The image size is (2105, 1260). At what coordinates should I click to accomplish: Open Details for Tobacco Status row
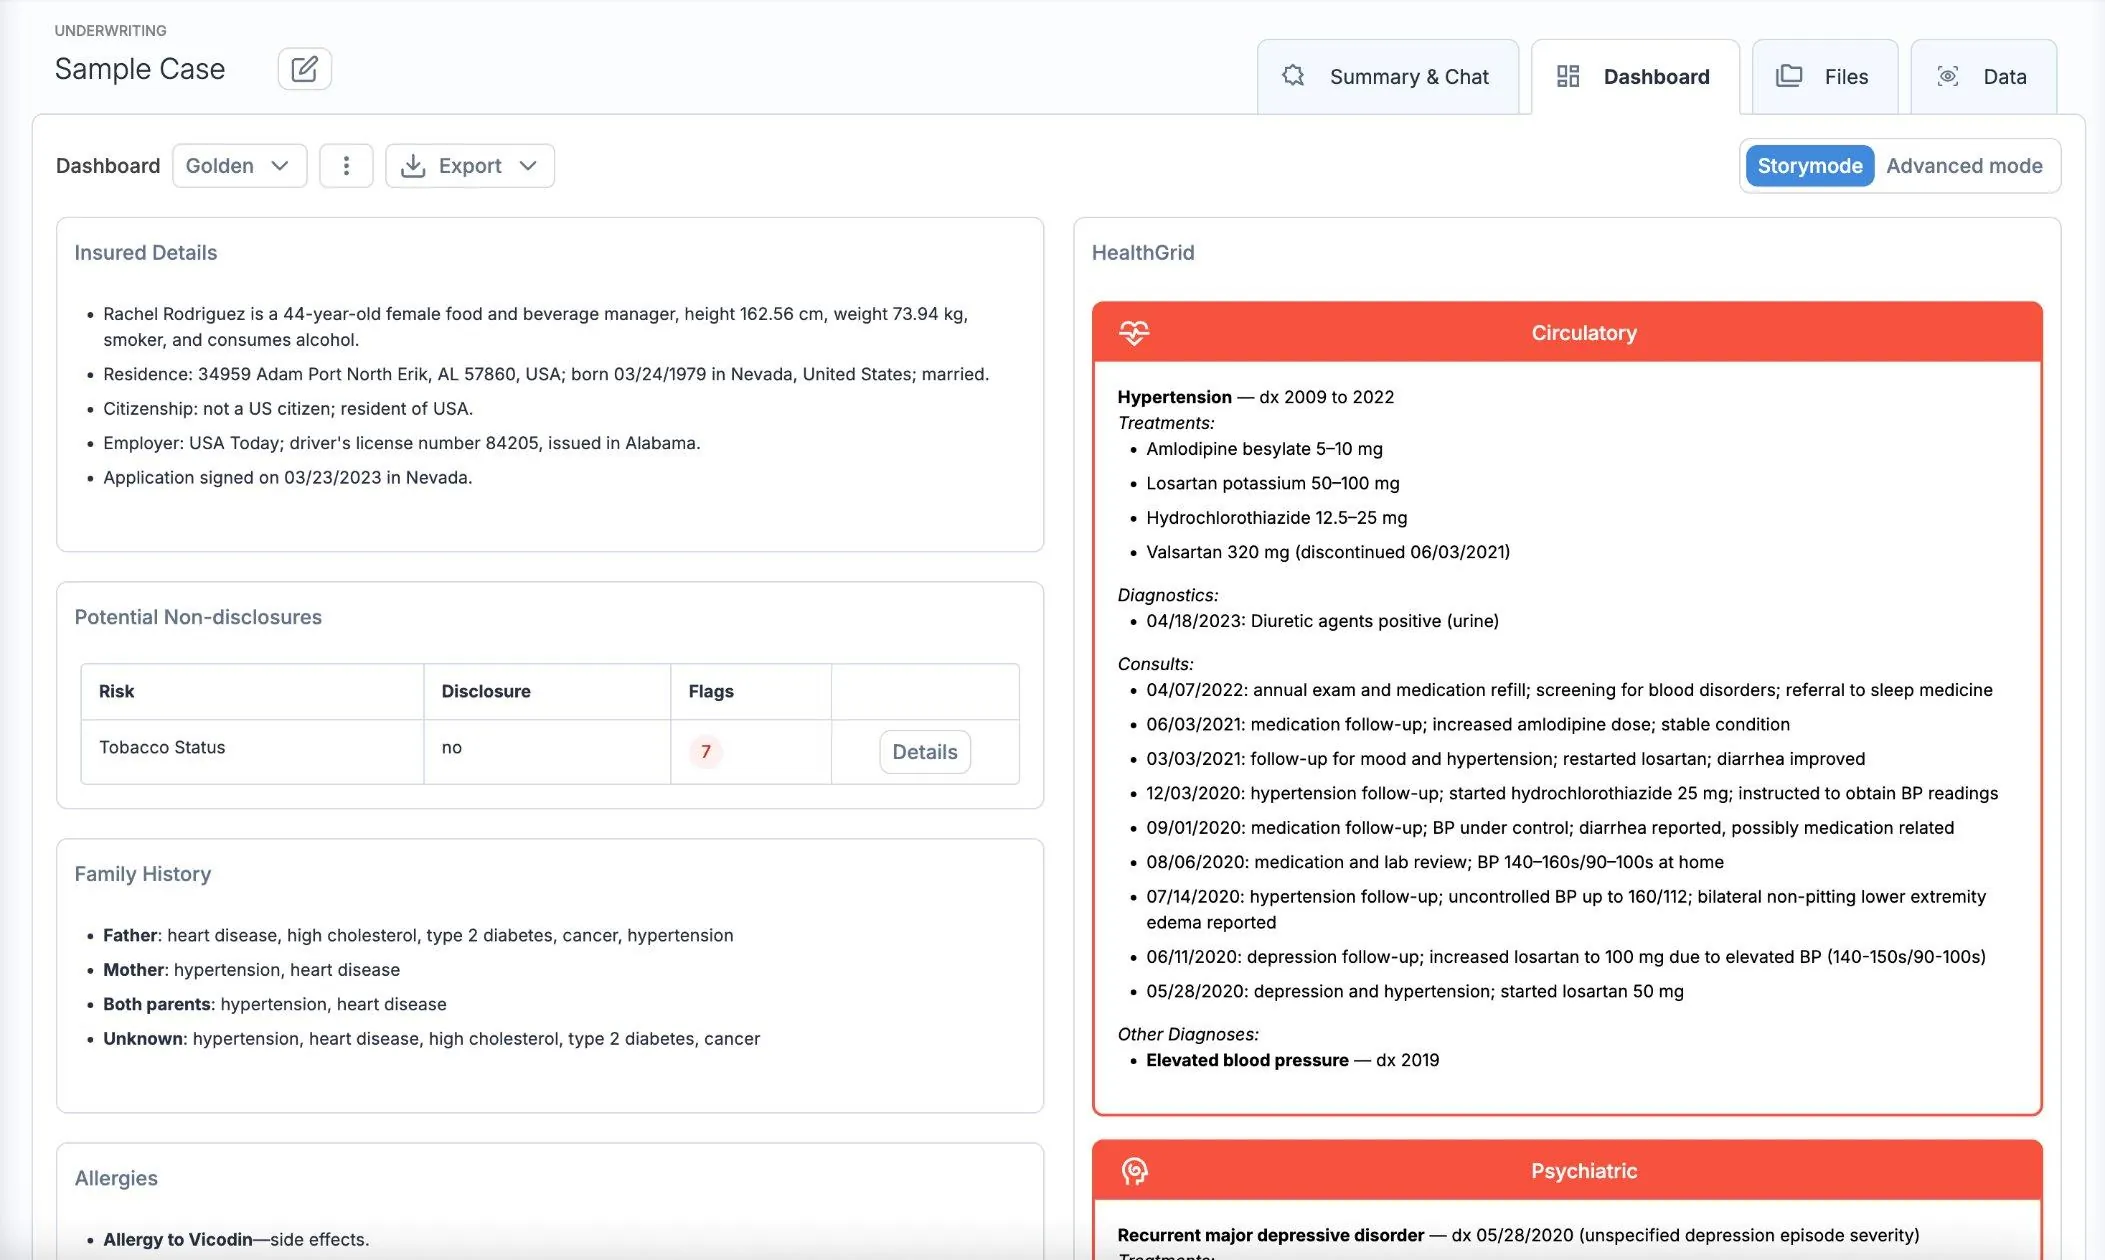point(924,752)
